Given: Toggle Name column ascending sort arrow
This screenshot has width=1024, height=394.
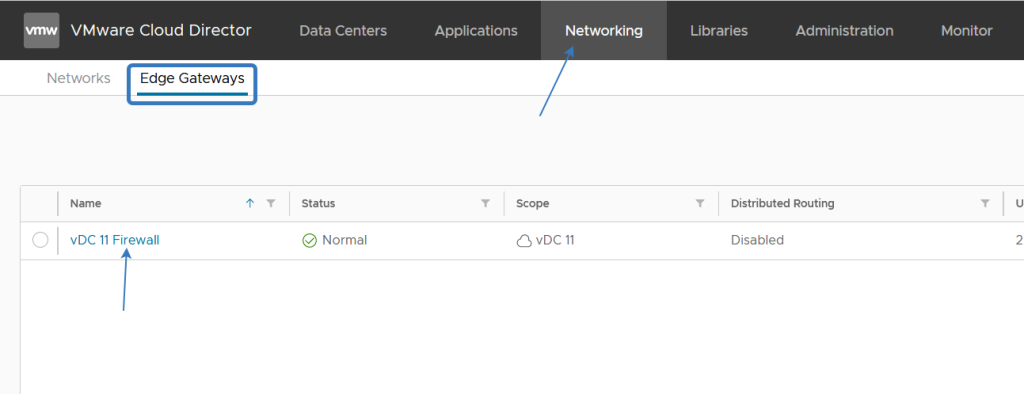Looking at the screenshot, I should coord(249,203).
